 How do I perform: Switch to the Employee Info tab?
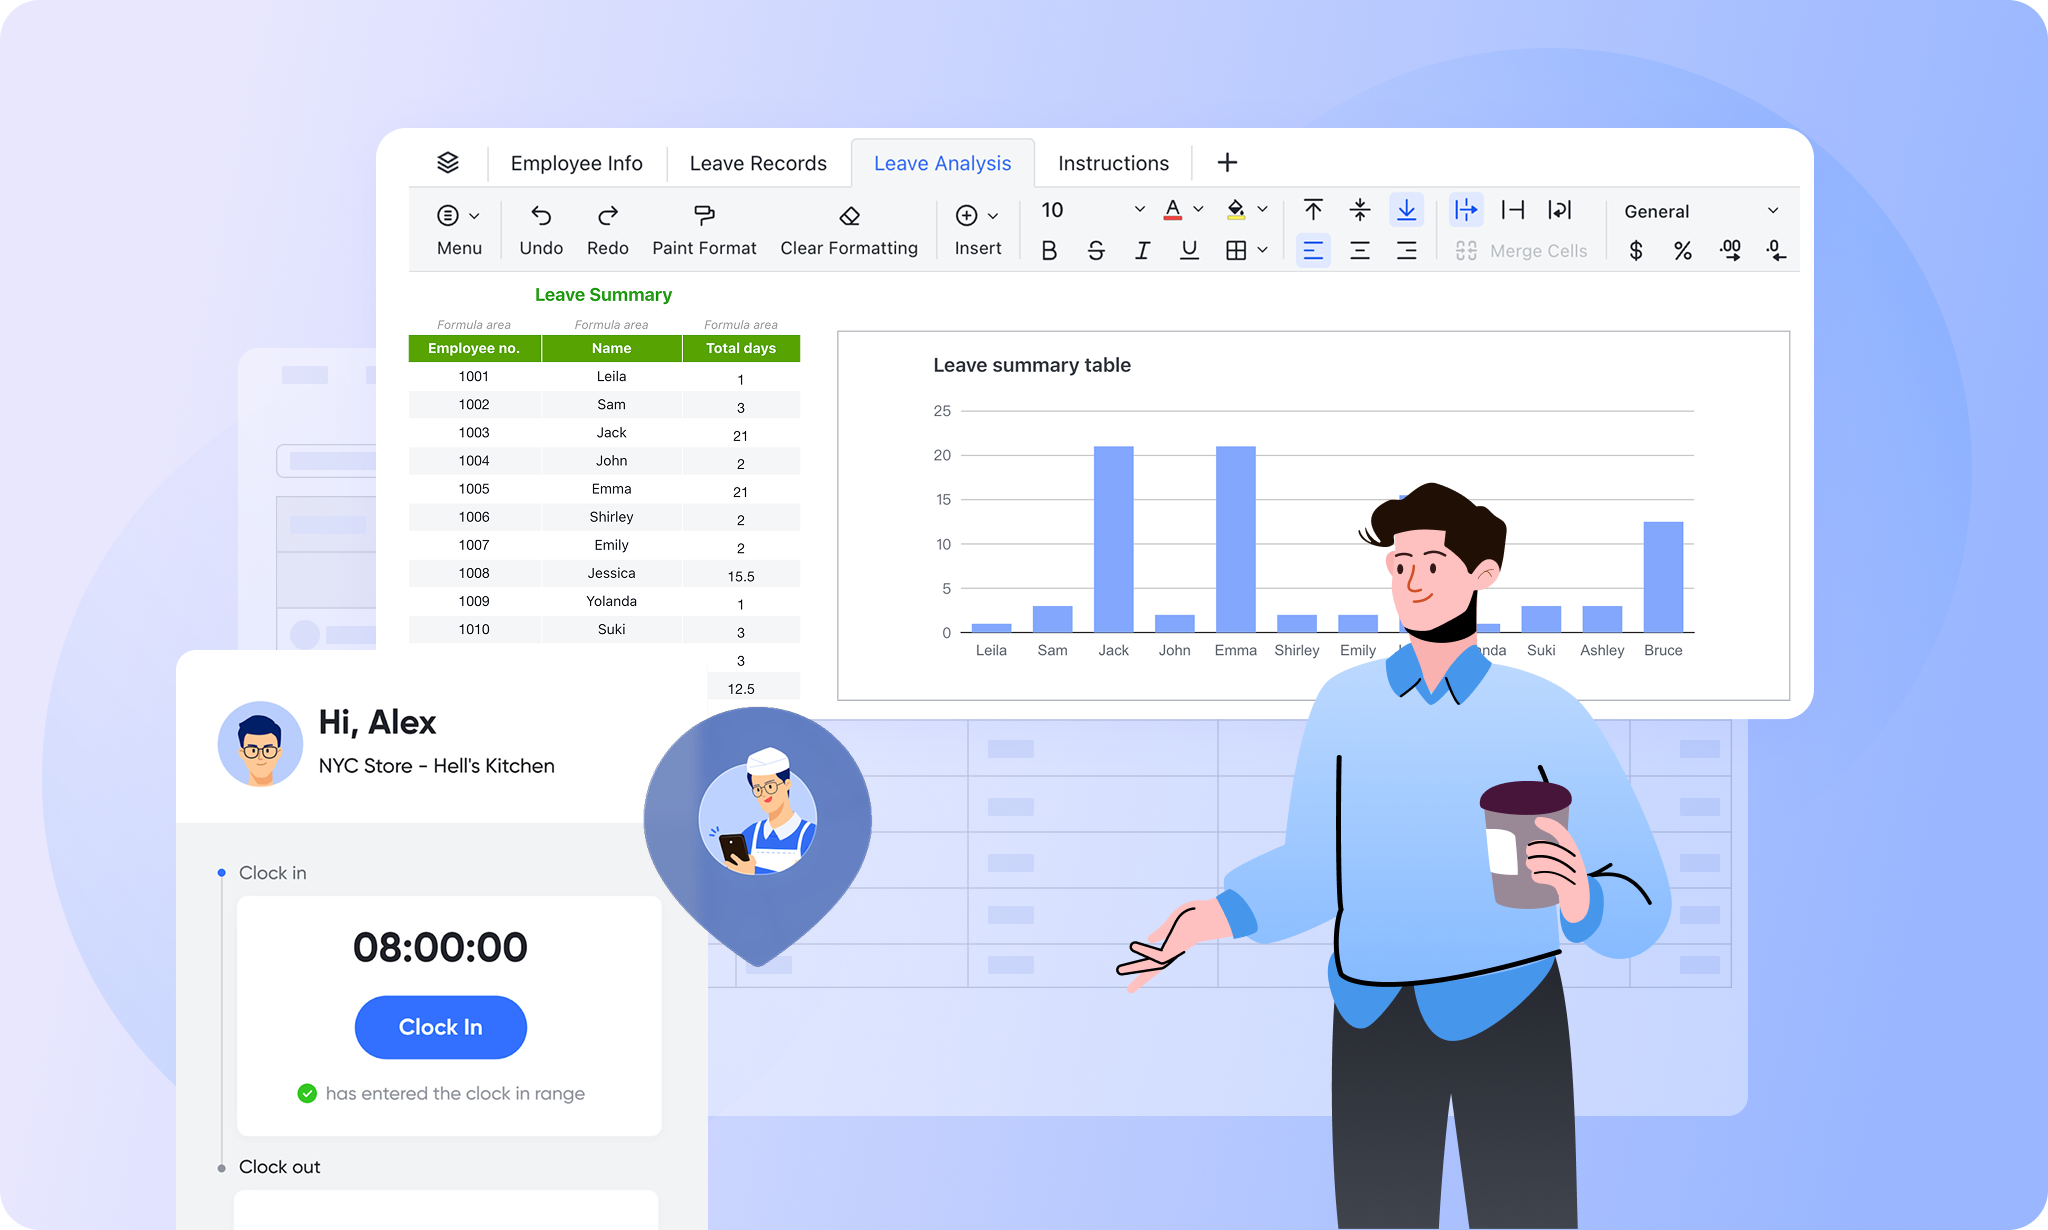point(576,163)
